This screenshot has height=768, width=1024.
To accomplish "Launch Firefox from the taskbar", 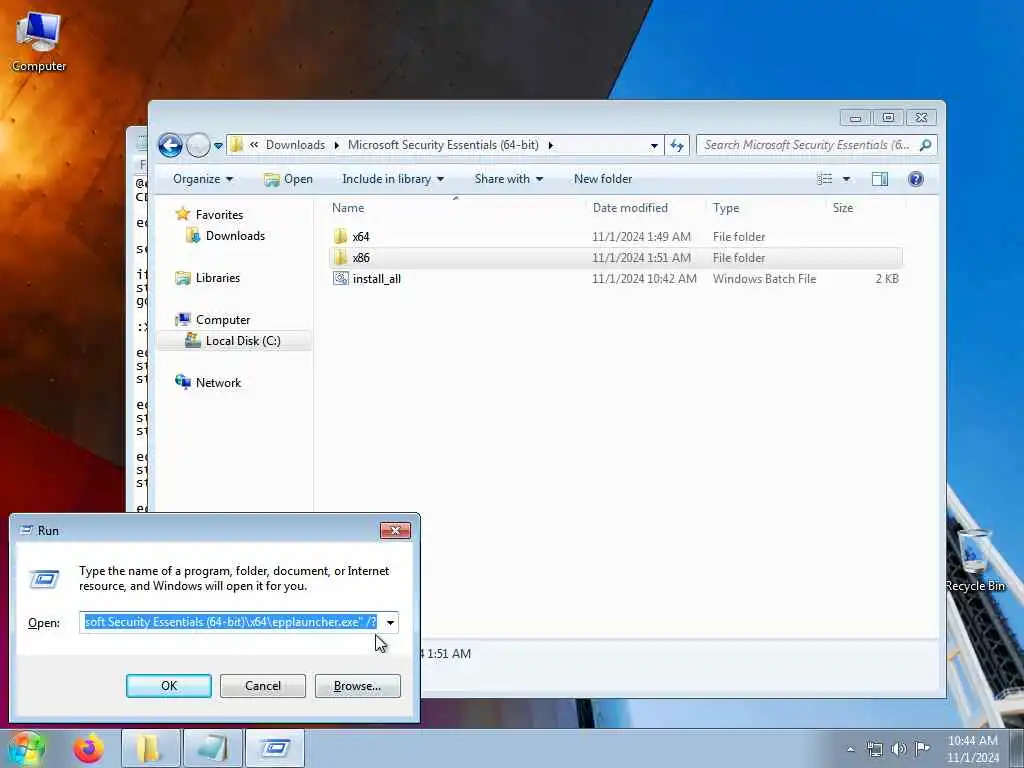I will tap(88, 748).
